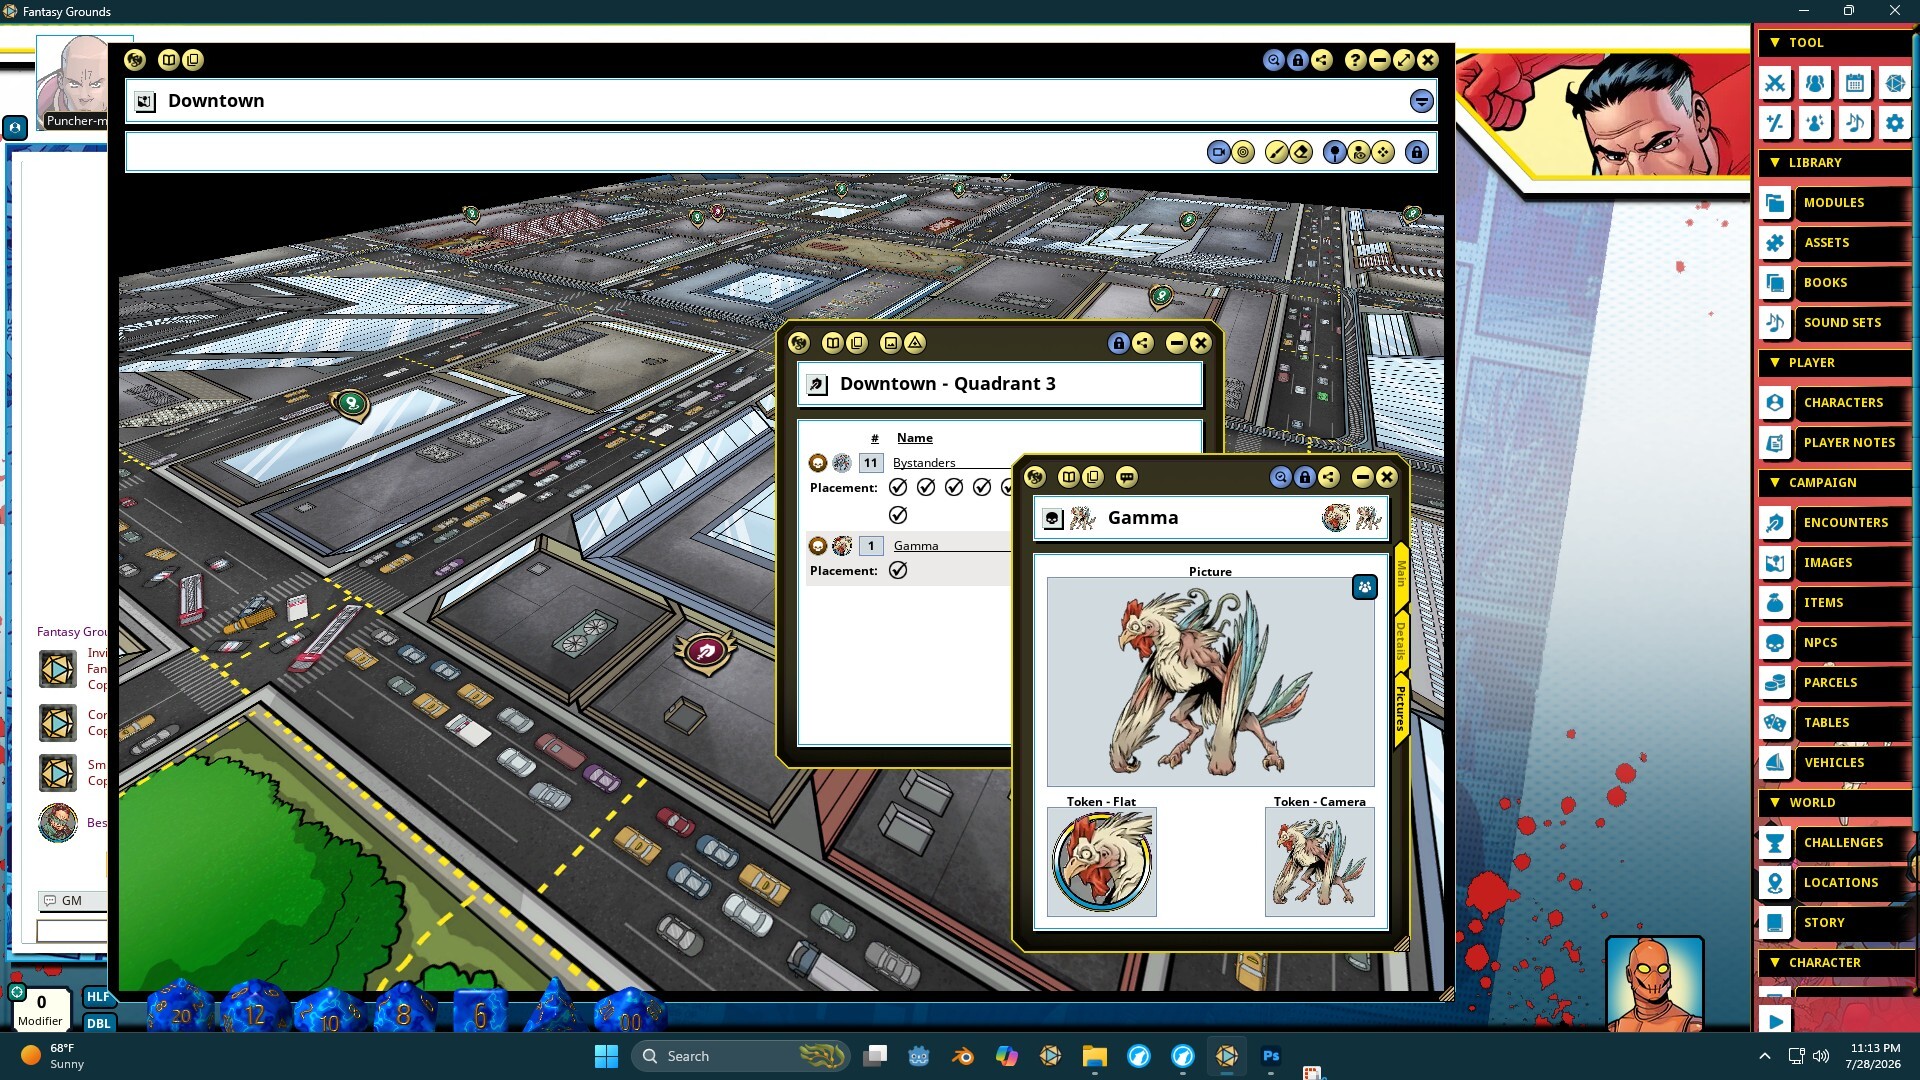Switch to the Details tab in Gamma window
Viewport: 1920px width, 1080px height.
click(1401, 640)
